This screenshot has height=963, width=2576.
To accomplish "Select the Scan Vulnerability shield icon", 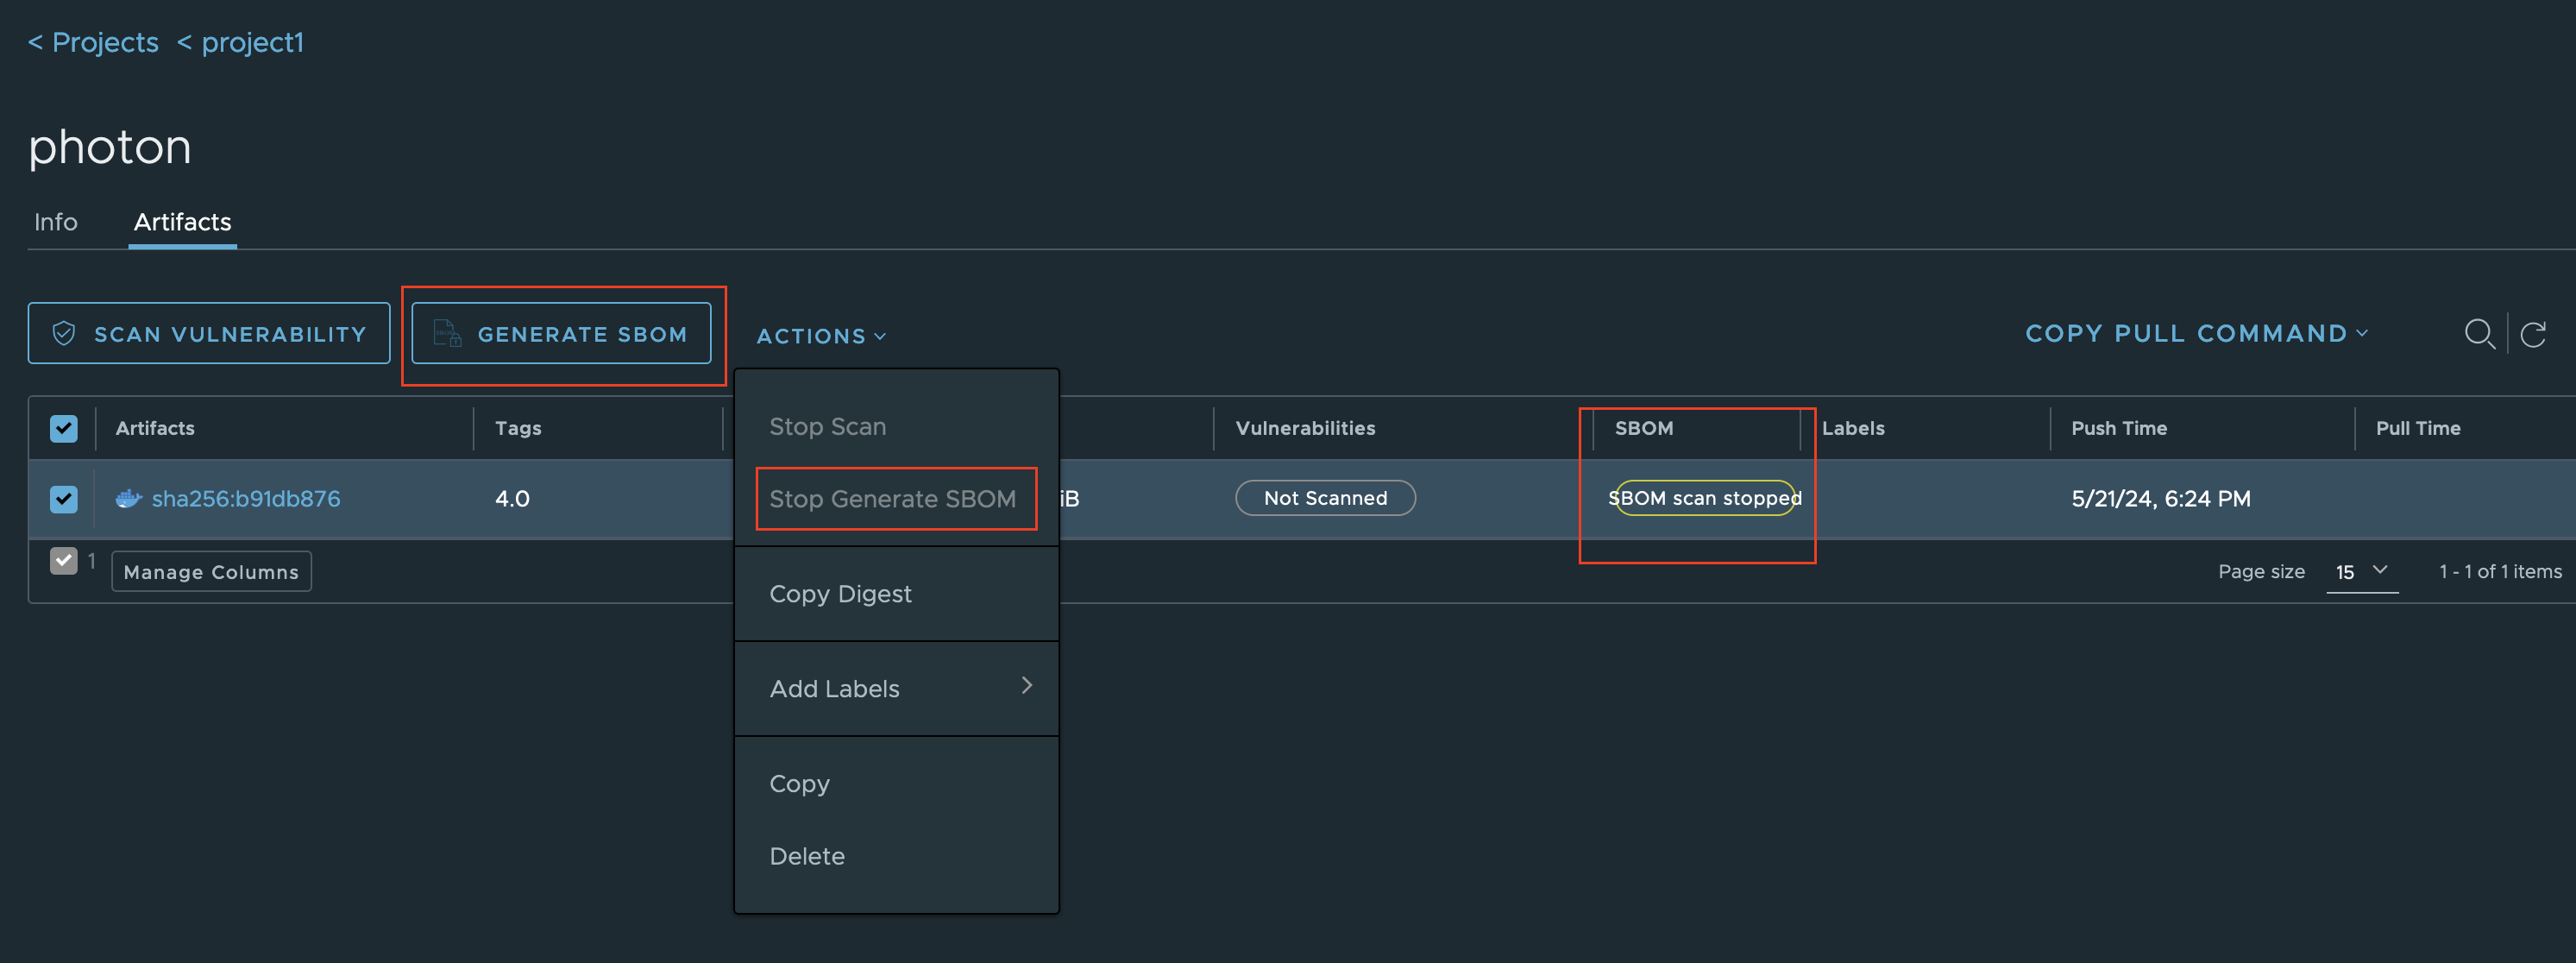I will 64,333.
